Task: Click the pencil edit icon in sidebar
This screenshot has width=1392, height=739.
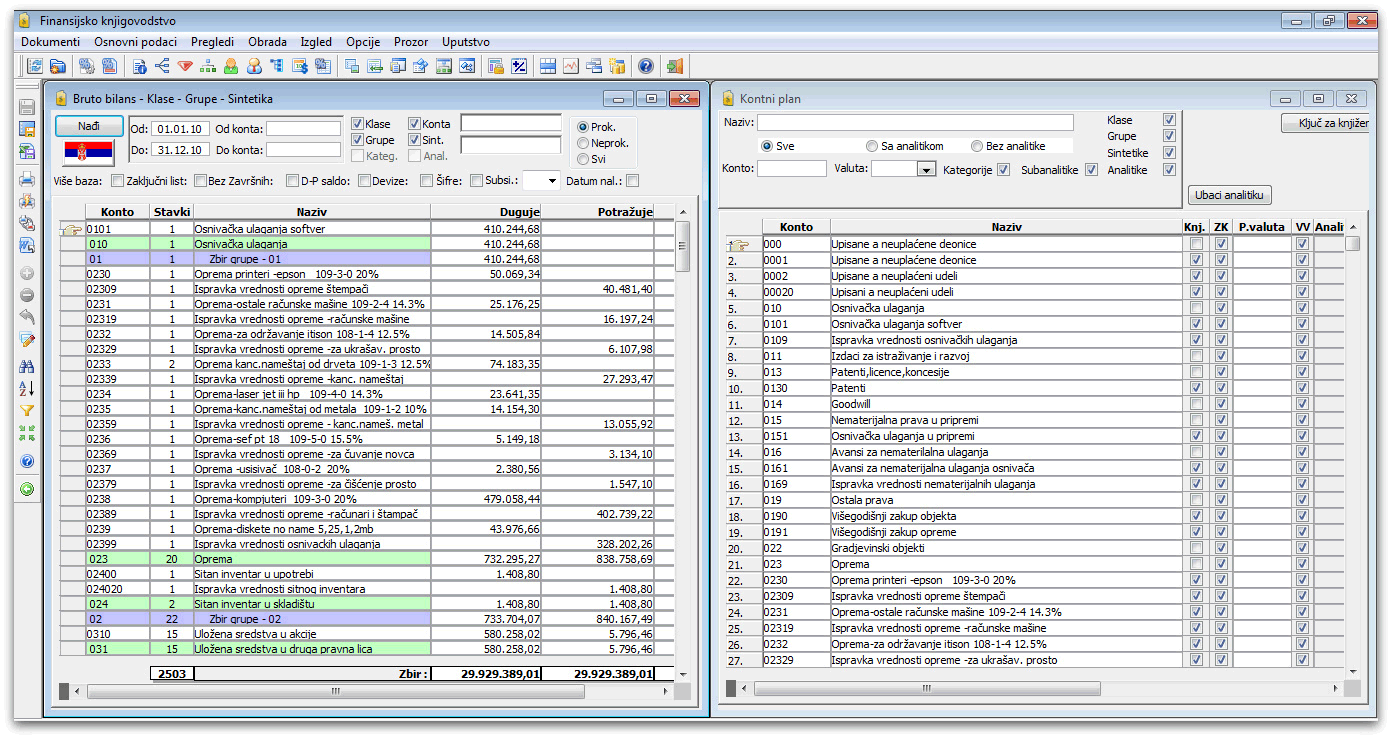Action: (x=27, y=340)
